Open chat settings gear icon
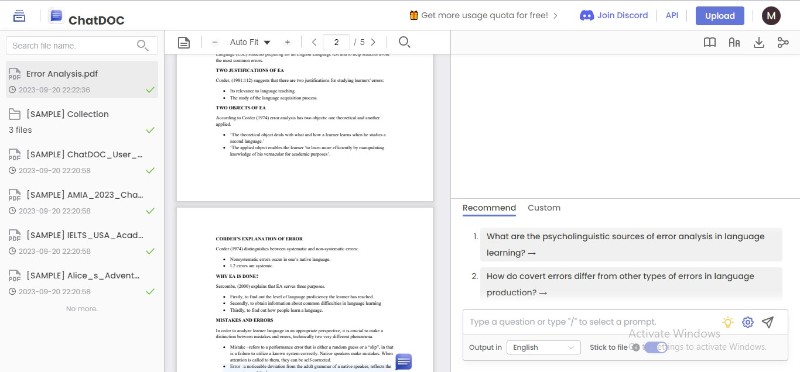 pos(747,322)
